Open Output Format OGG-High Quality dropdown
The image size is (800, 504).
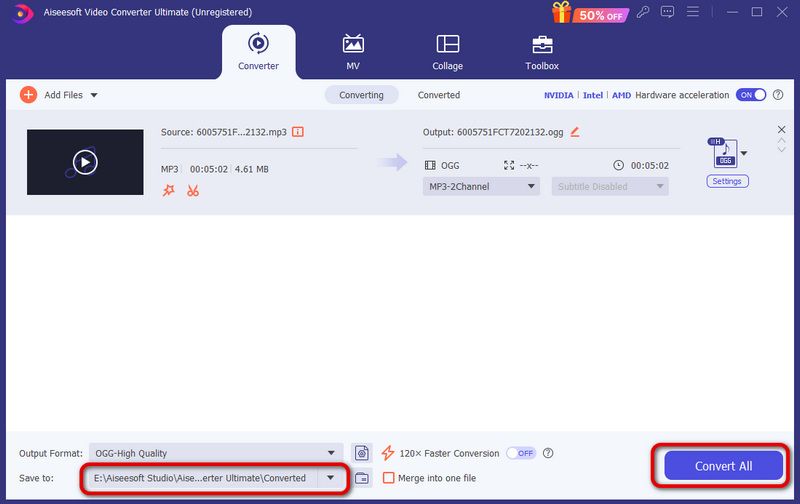tap(216, 453)
